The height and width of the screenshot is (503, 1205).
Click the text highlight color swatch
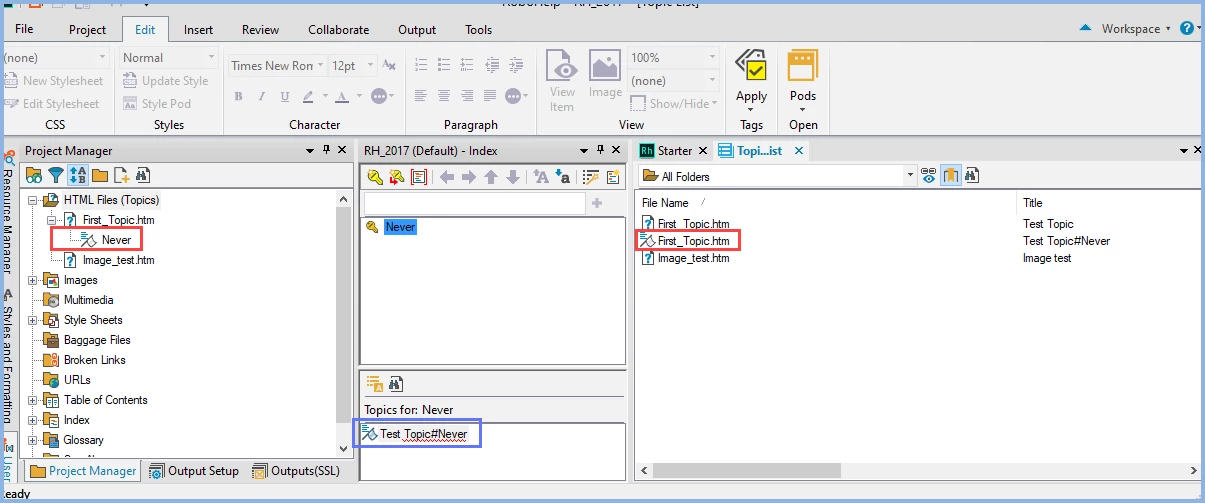pos(308,97)
